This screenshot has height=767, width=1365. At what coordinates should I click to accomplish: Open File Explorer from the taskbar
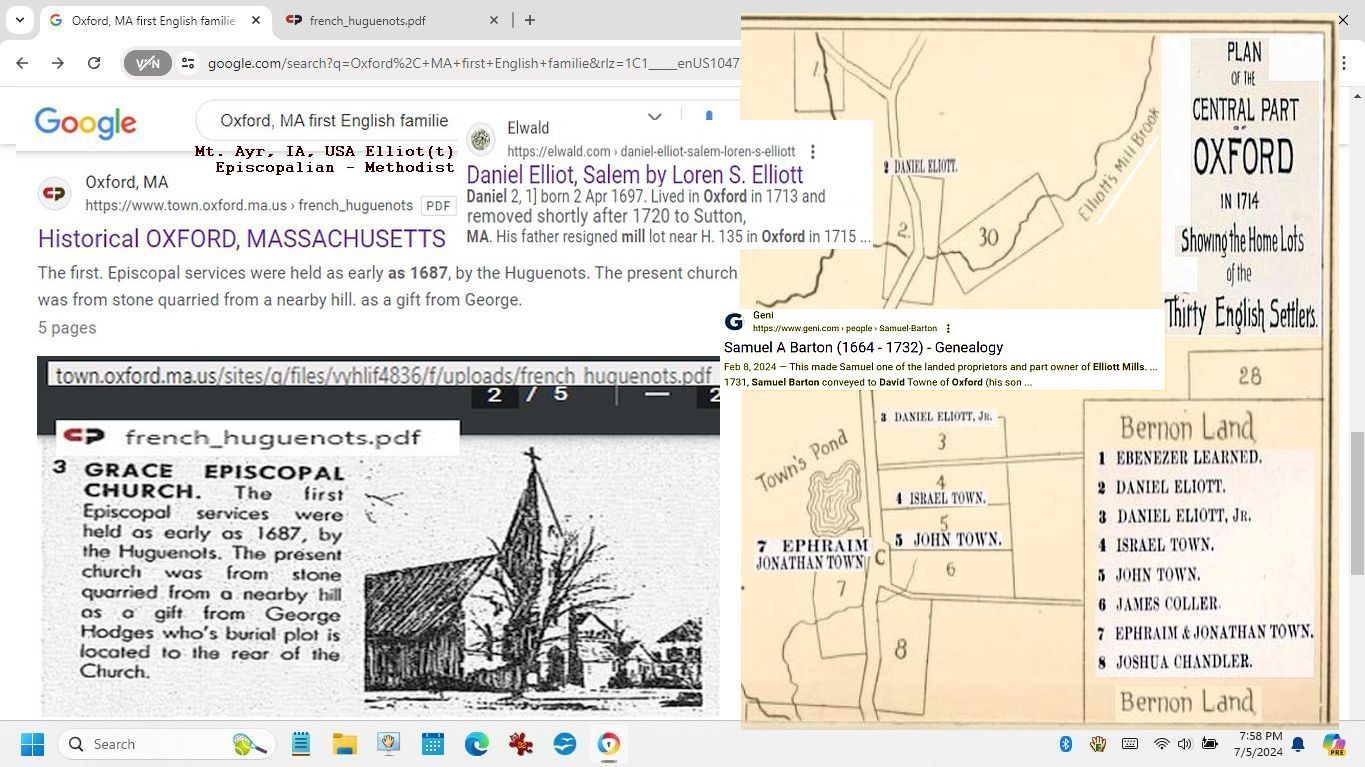click(x=345, y=744)
